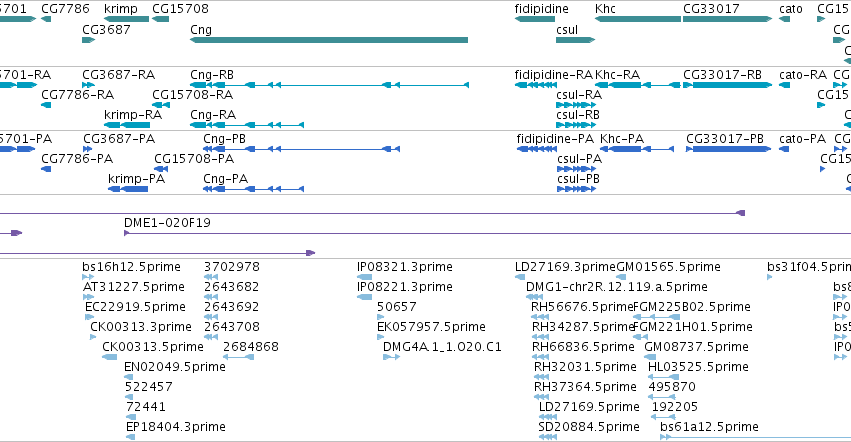Select CK00313.3prime EST label
The image size is (851, 442).
pyautogui.click(x=141, y=327)
